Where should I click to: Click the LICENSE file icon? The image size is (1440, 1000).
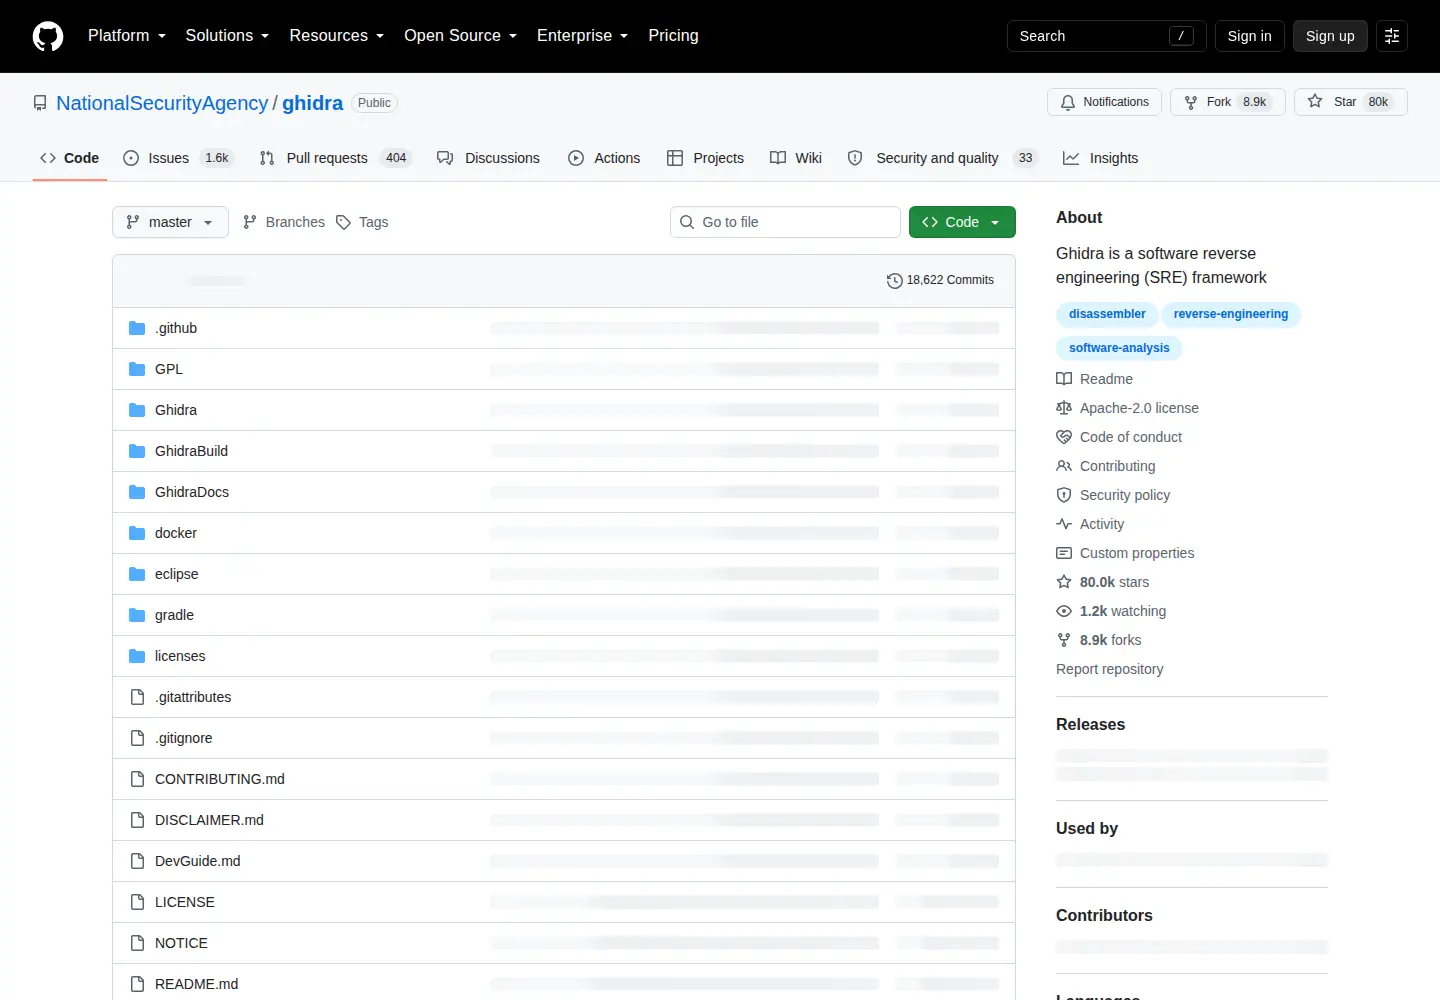click(137, 902)
